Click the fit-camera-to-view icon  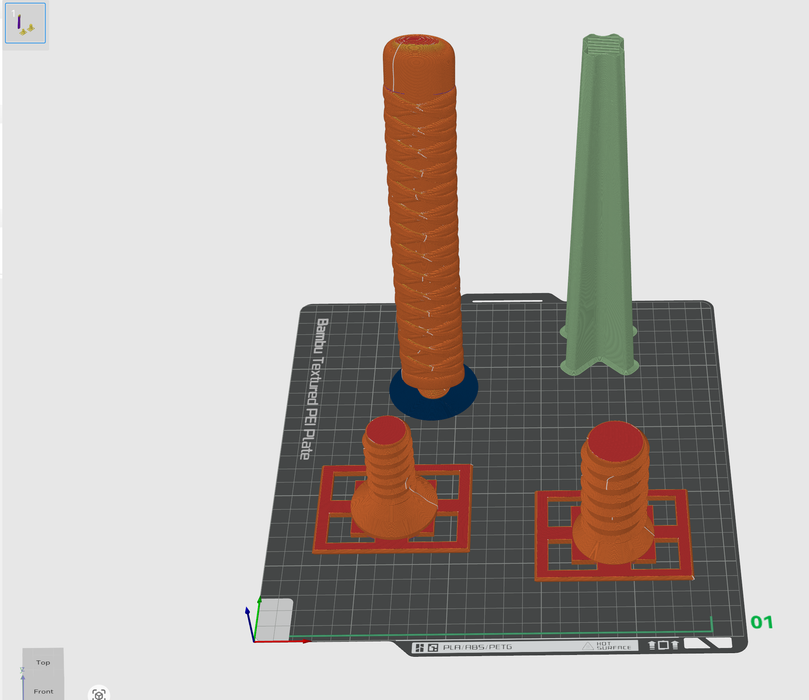pyautogui.click(x=98, y=693)
